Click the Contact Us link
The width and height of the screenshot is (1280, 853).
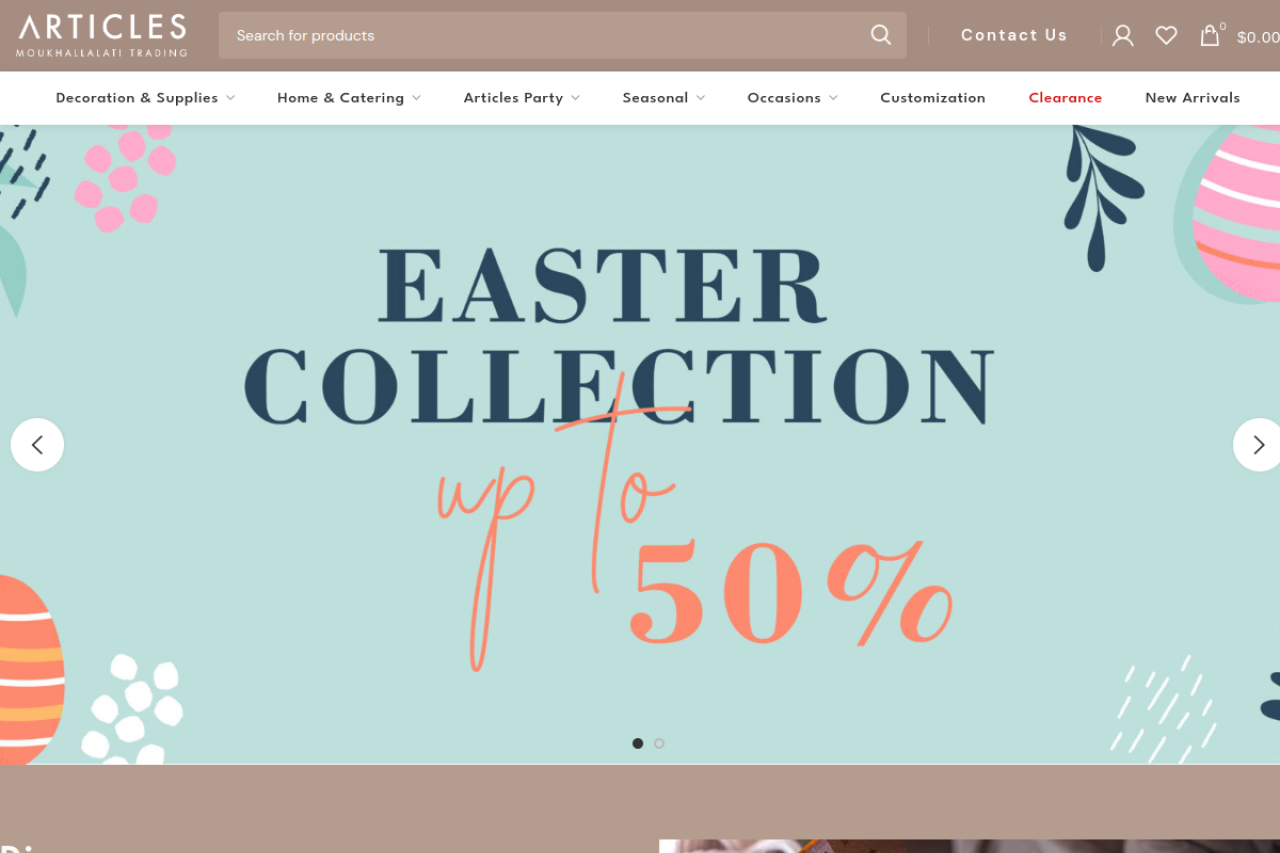point(1014,35)
